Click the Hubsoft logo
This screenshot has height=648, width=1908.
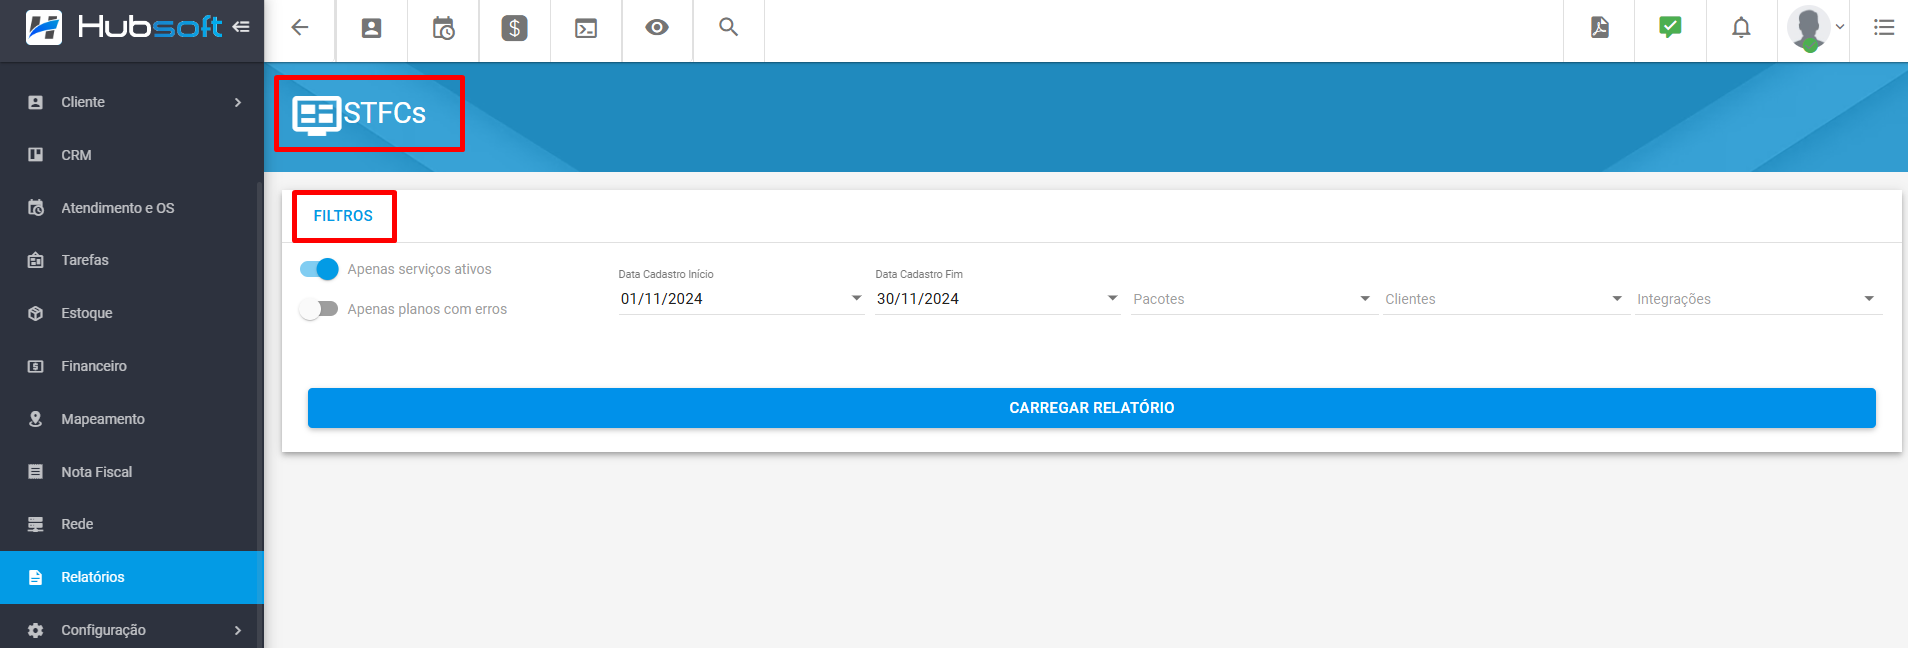click(124, 27)
